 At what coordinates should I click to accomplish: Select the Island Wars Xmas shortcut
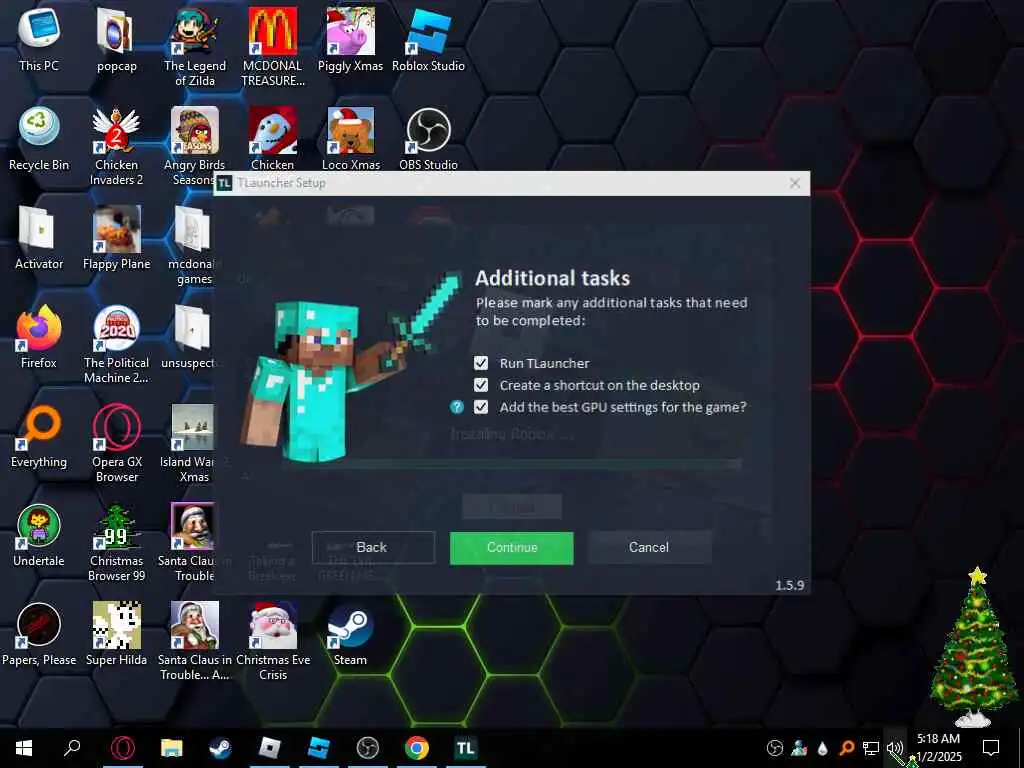click(x=189, y=444)
